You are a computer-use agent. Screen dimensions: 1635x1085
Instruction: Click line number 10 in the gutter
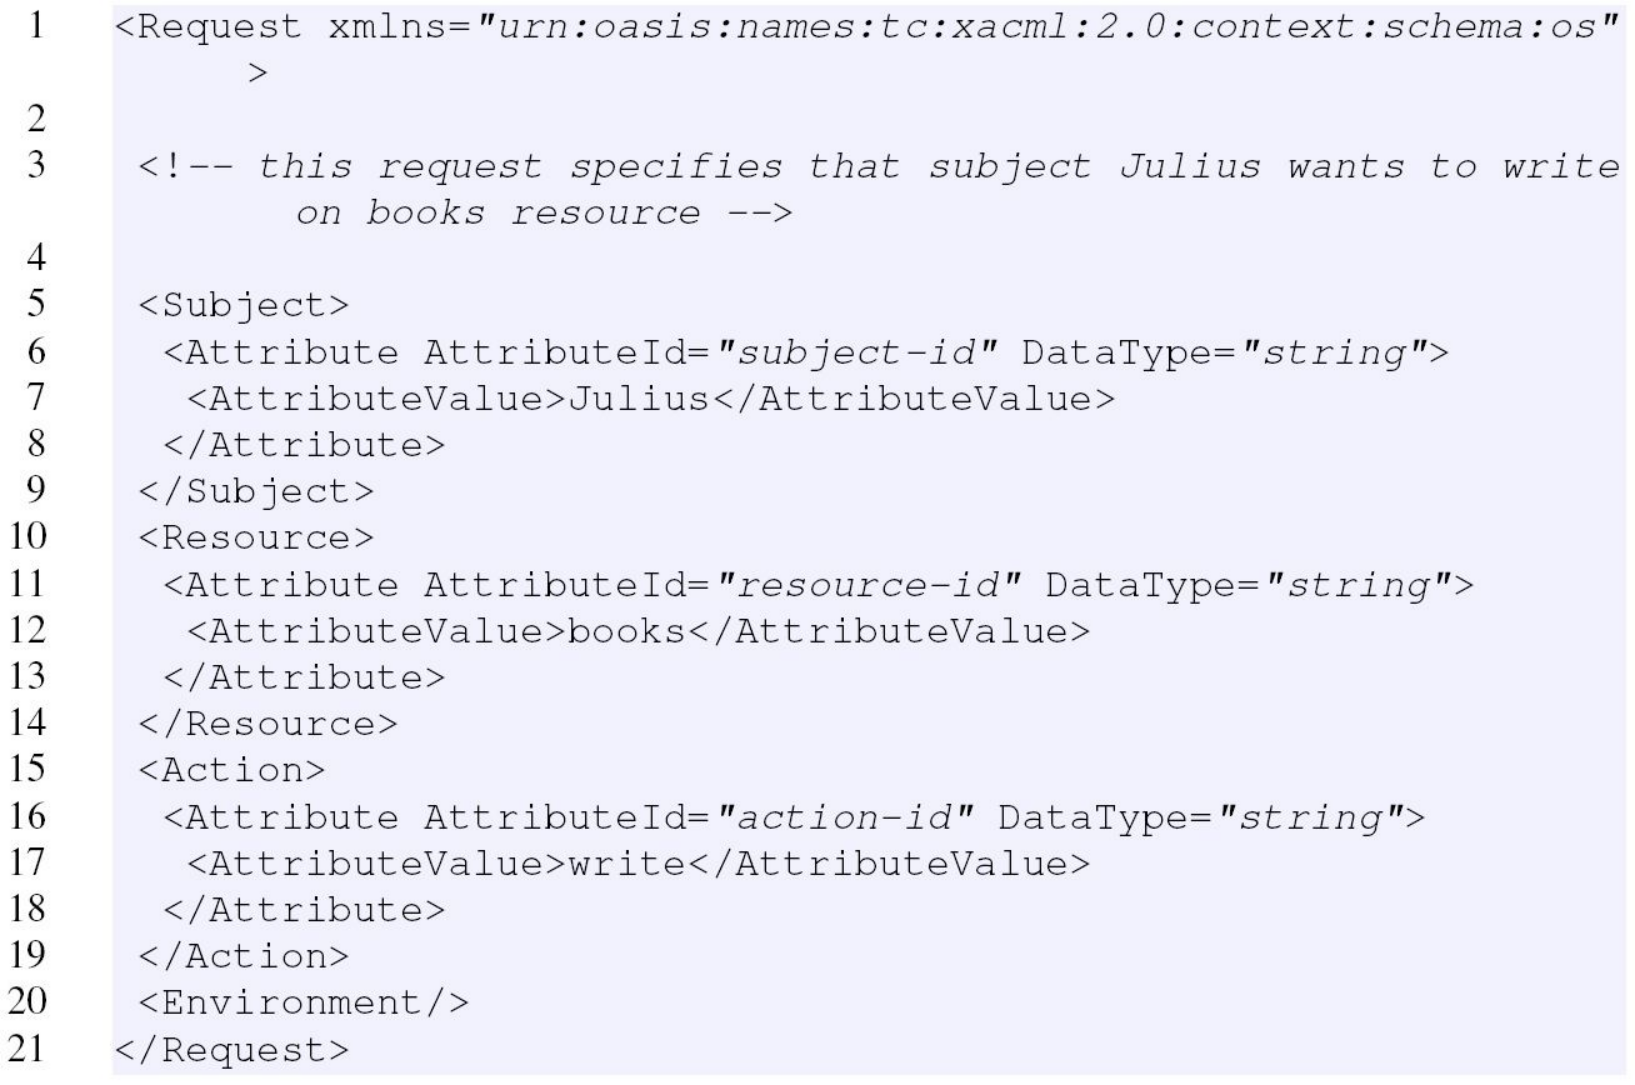[27, 536]
